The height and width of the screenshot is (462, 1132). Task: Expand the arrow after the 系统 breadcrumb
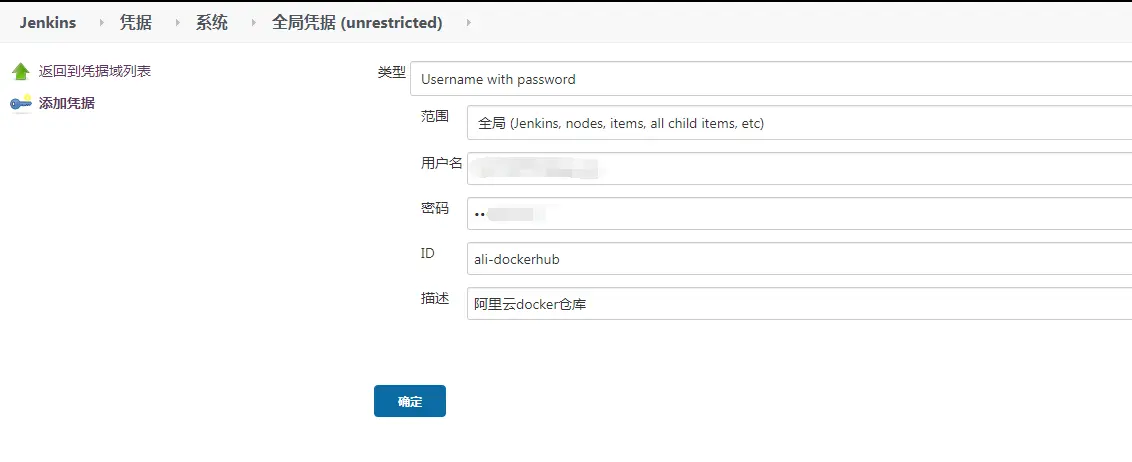click(x=253, y=22)
